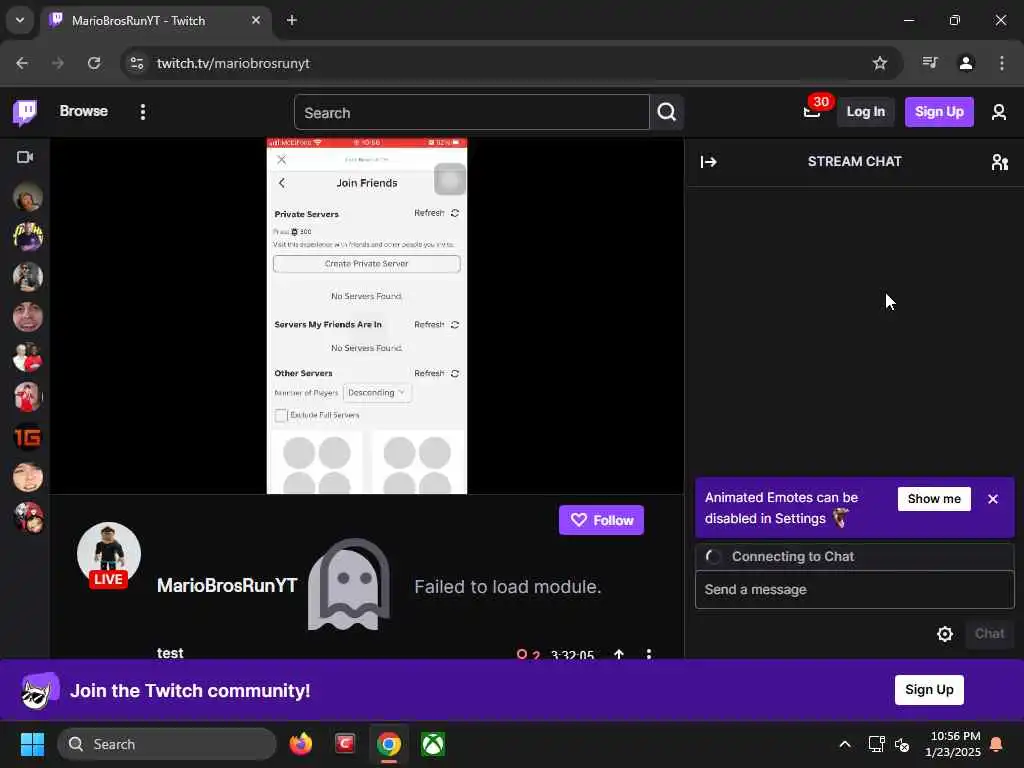This screenshot has width=1024, height=768.
Task: Close the MarioBrosRunYT tab
Action: point(256,20)
